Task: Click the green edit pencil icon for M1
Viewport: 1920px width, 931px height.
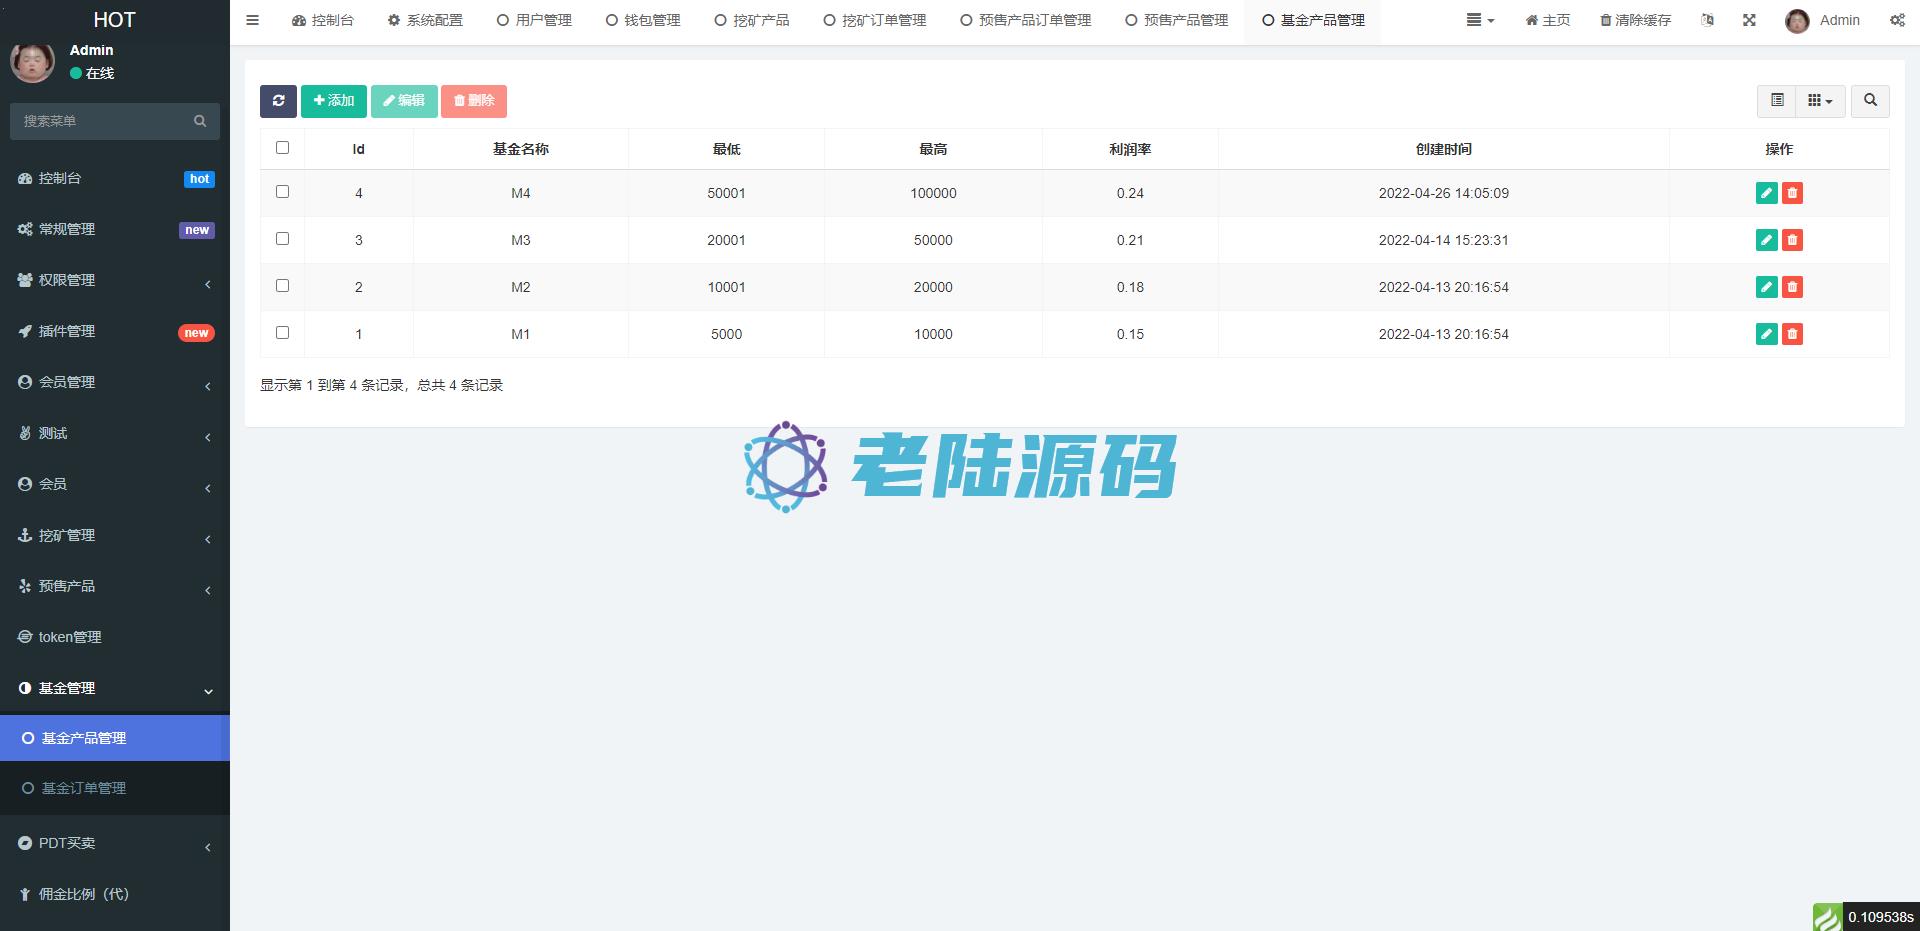Action: (x=1766, y=334)
